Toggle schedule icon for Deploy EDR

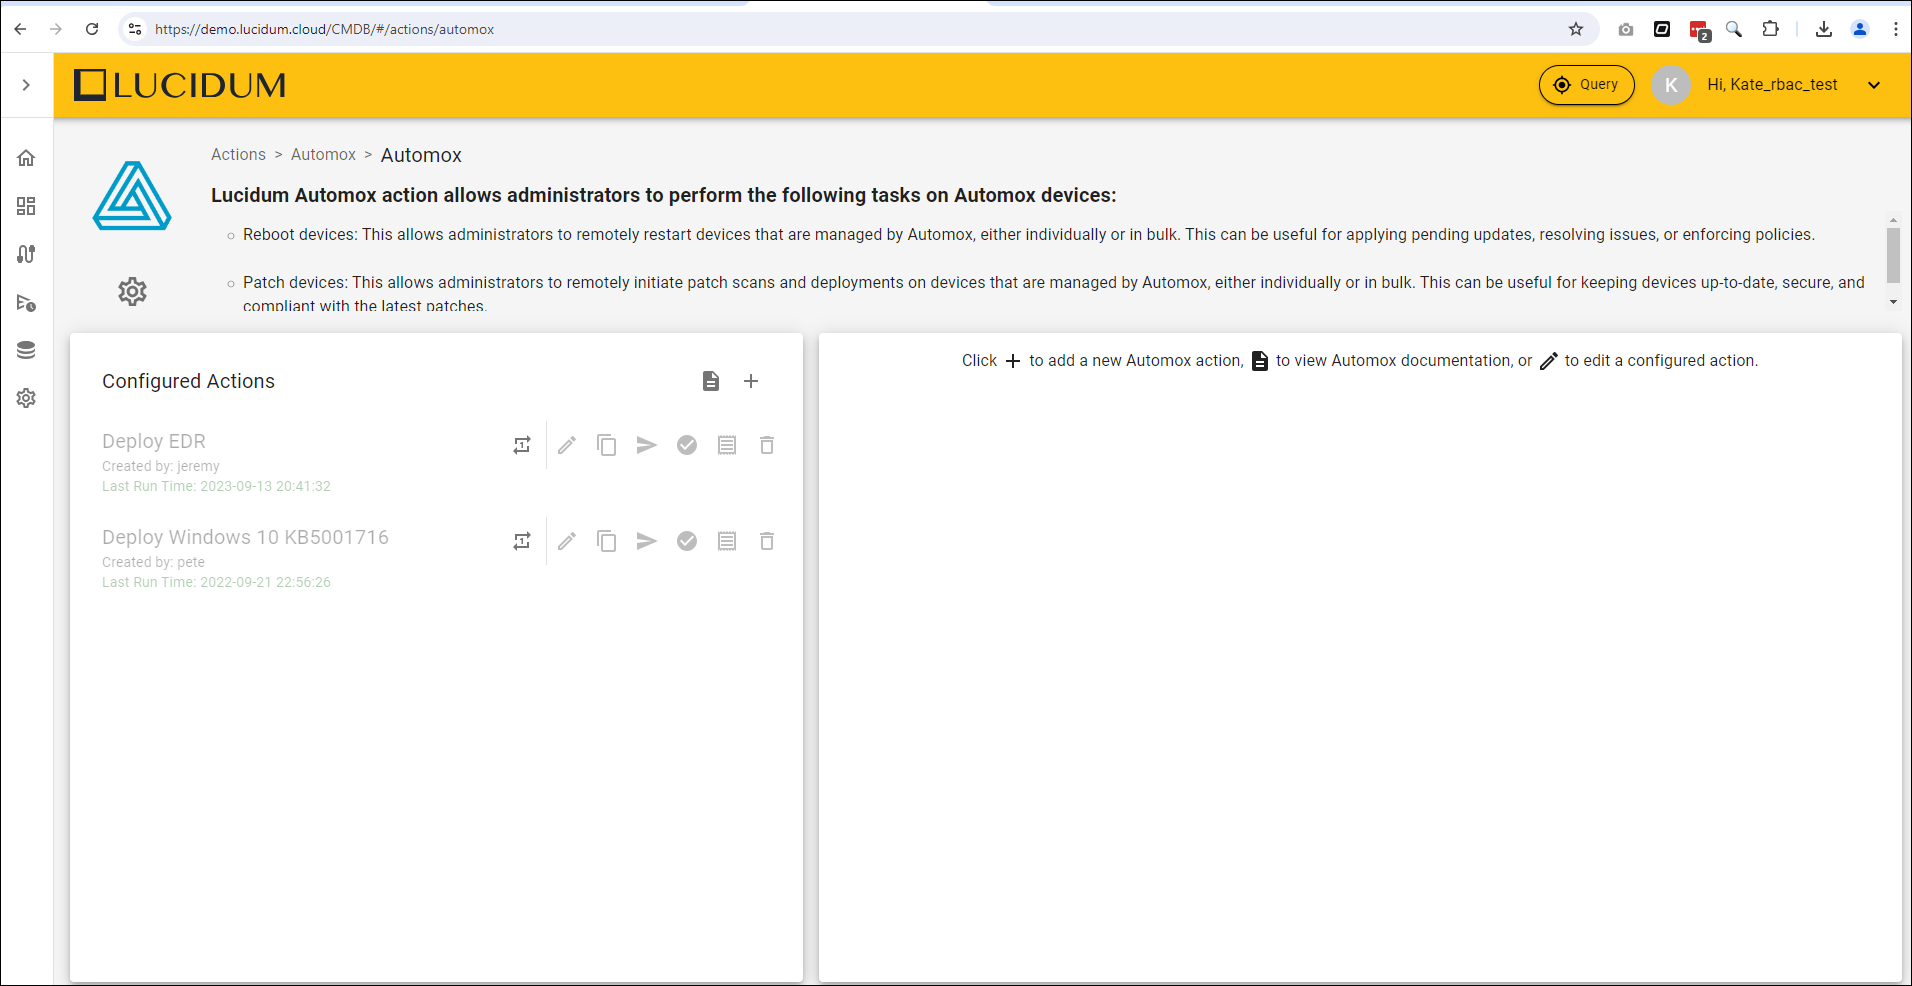click(x=522, y=445)
